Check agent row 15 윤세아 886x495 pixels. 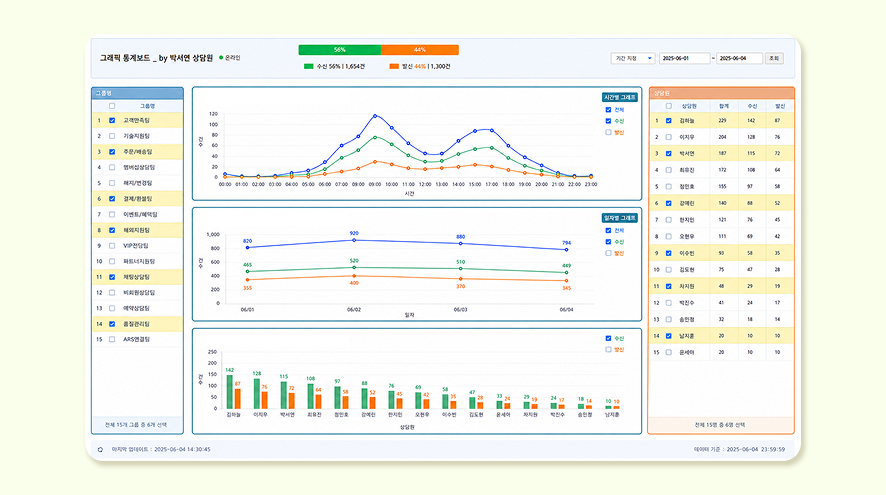pyautogui.click(x=669, y=353)
